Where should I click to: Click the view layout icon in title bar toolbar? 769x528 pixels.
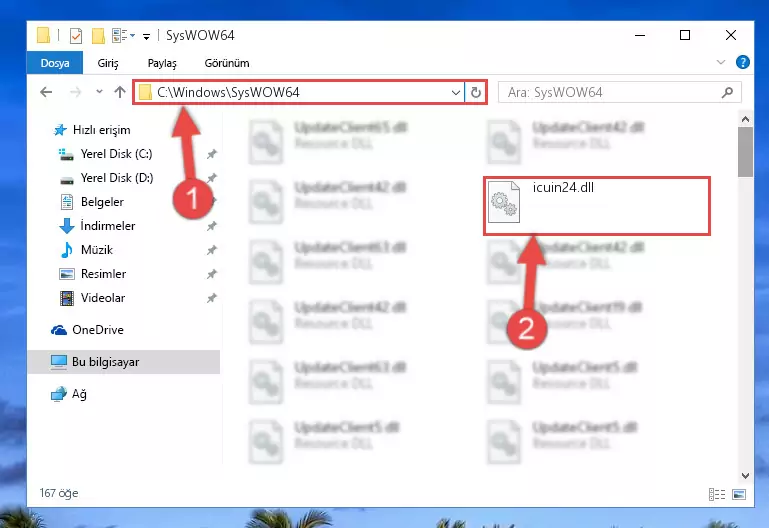click(120, 35)
